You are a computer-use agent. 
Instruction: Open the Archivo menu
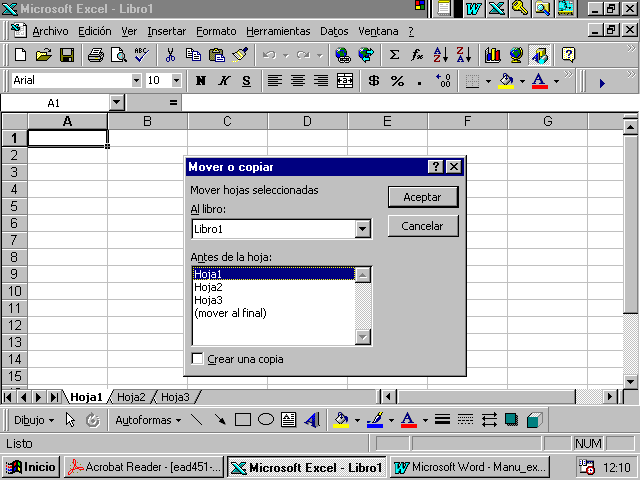click(x=50, y=31)
